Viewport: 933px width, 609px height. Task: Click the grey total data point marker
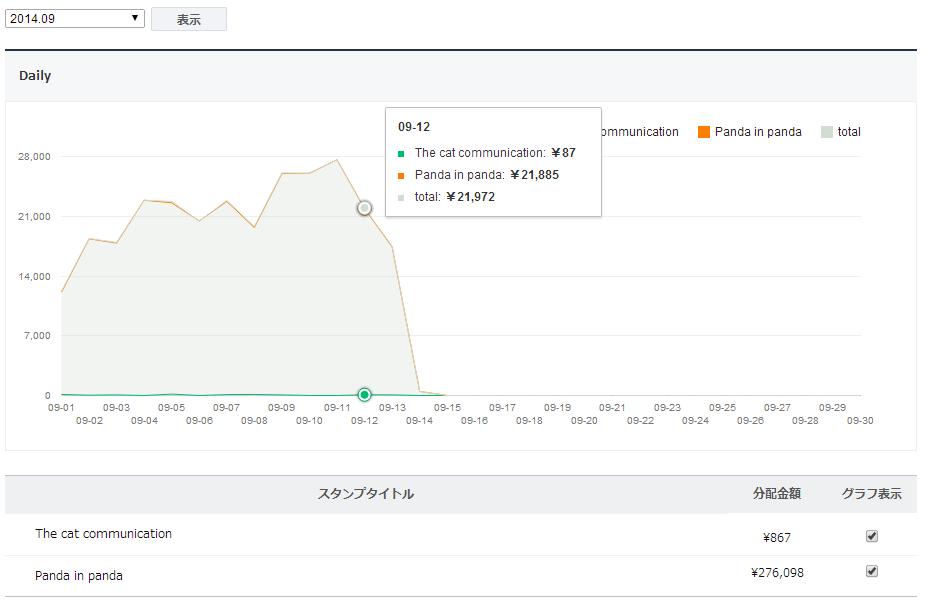click(x=365, y=208)
